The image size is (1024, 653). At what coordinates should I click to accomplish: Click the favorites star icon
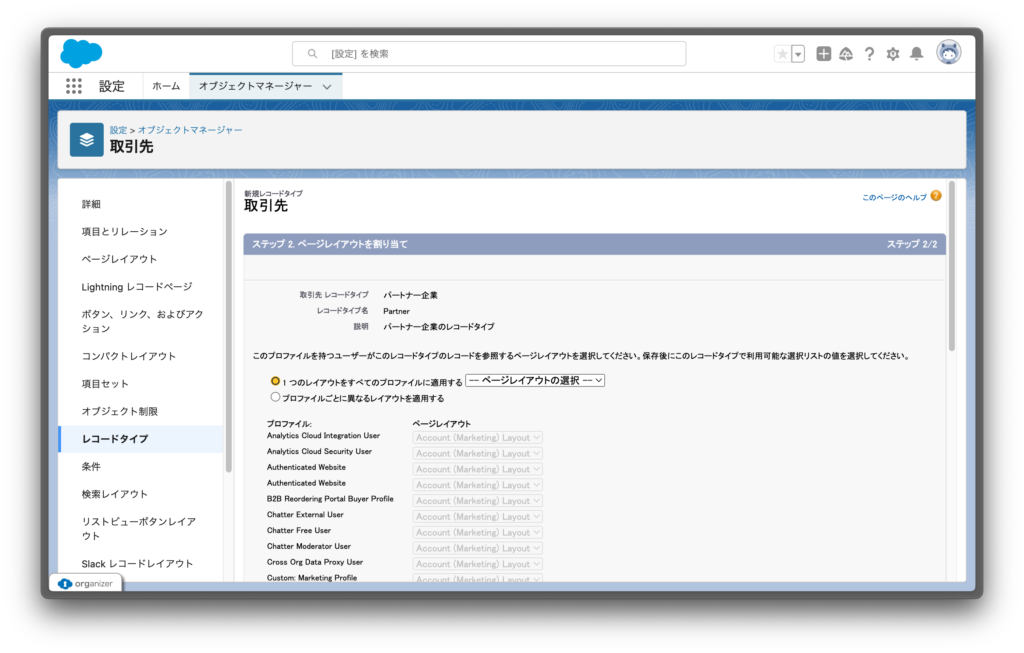point(782,54)
